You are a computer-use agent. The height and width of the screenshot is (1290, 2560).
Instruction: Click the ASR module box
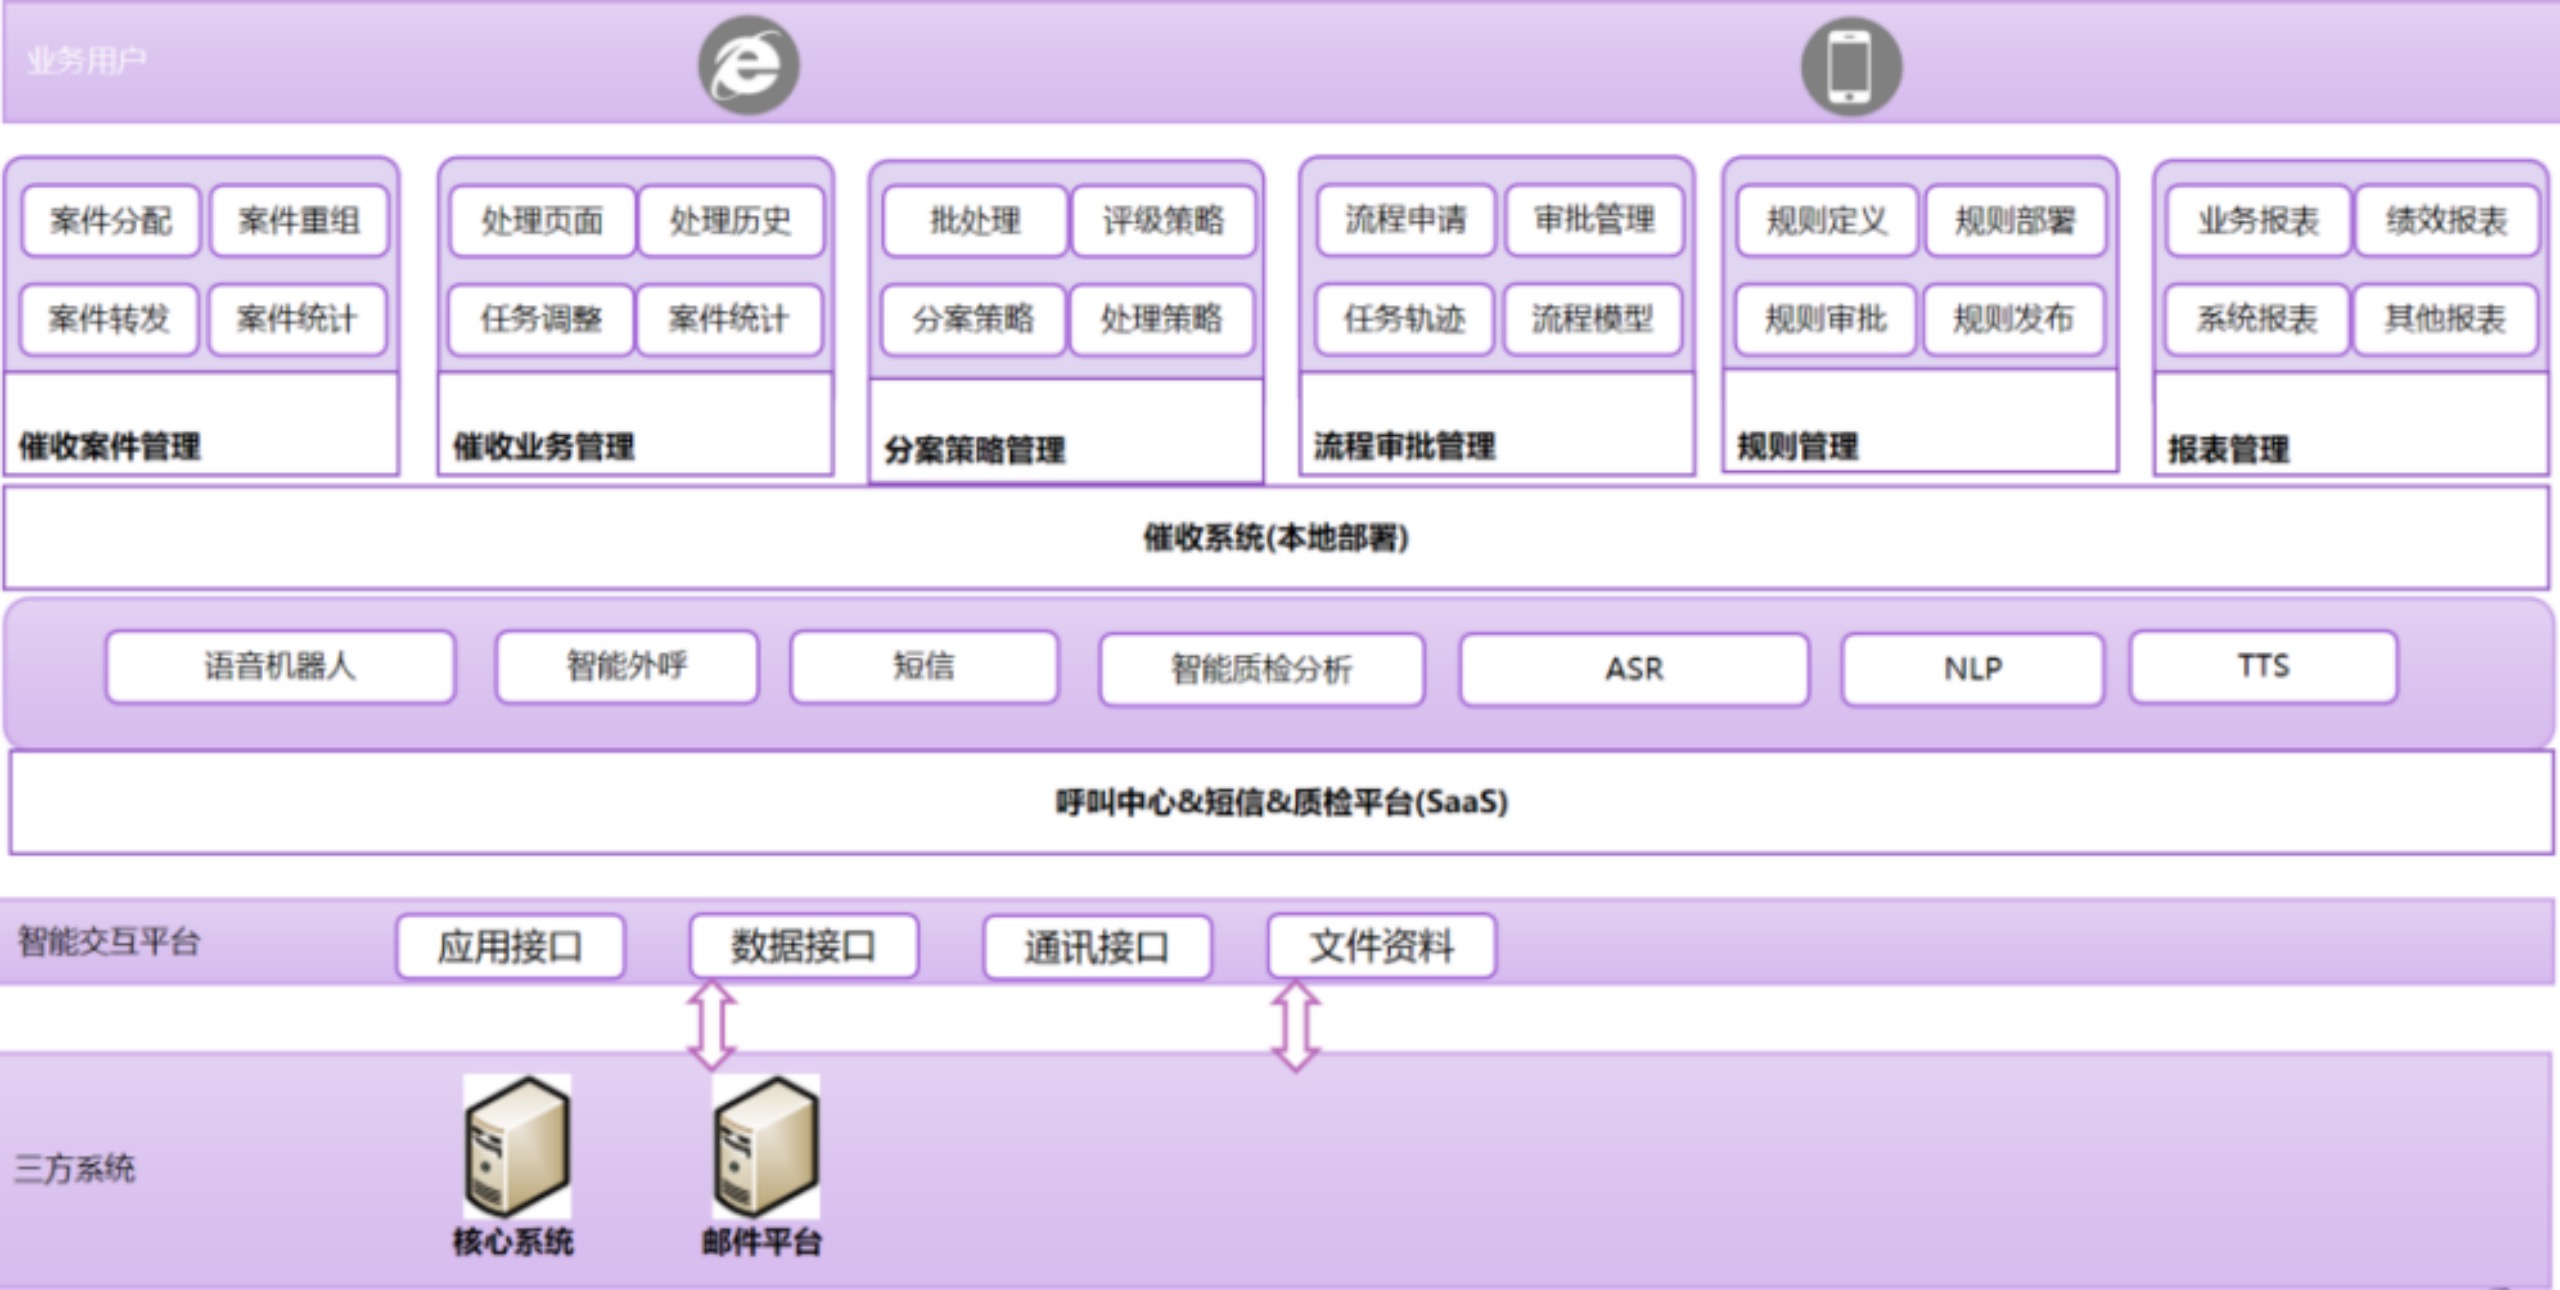[1634, 669]
